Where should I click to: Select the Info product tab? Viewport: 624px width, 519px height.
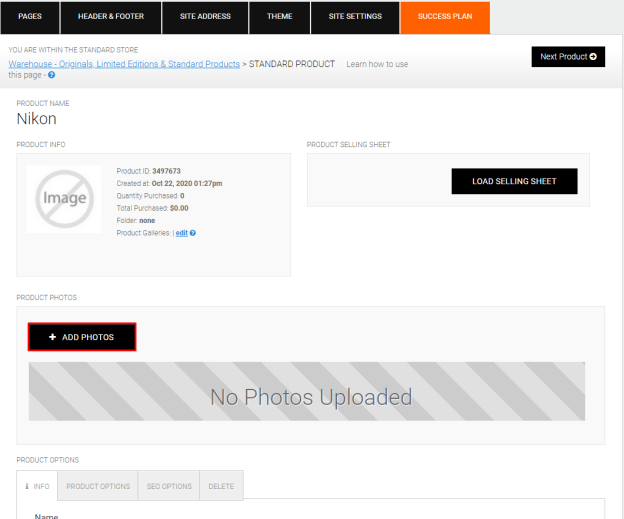click(37, 486)
